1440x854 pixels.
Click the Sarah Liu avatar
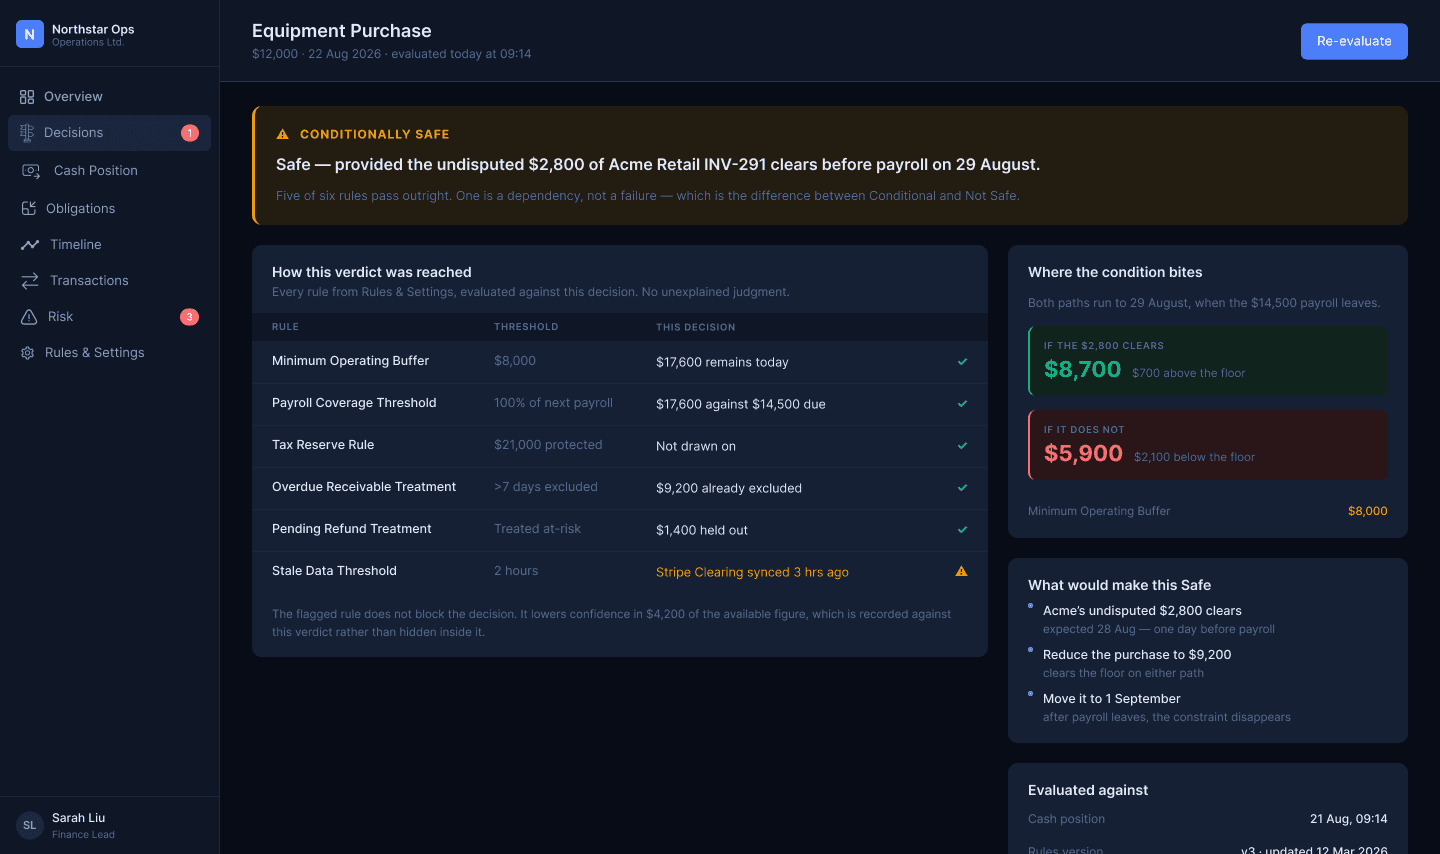30,825
